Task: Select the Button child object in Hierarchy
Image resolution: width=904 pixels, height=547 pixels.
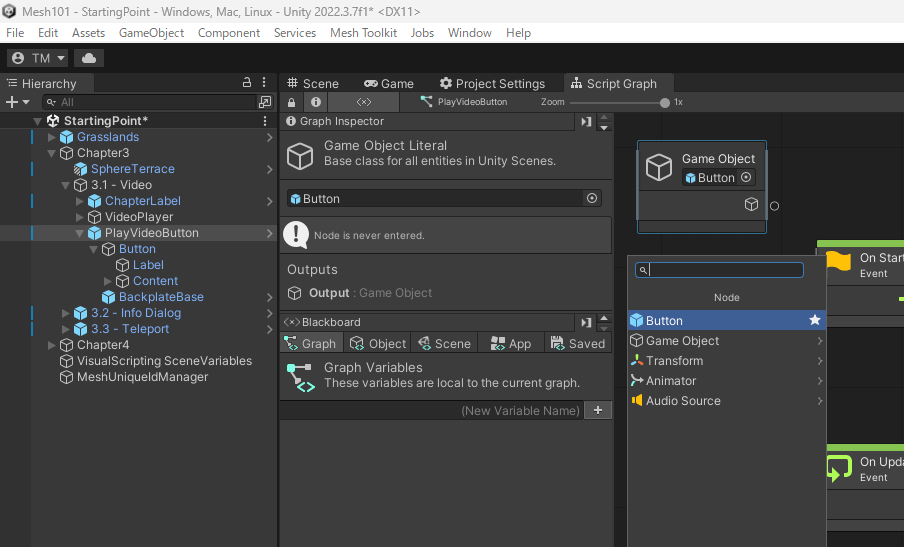Action: [x=137, y=249]
